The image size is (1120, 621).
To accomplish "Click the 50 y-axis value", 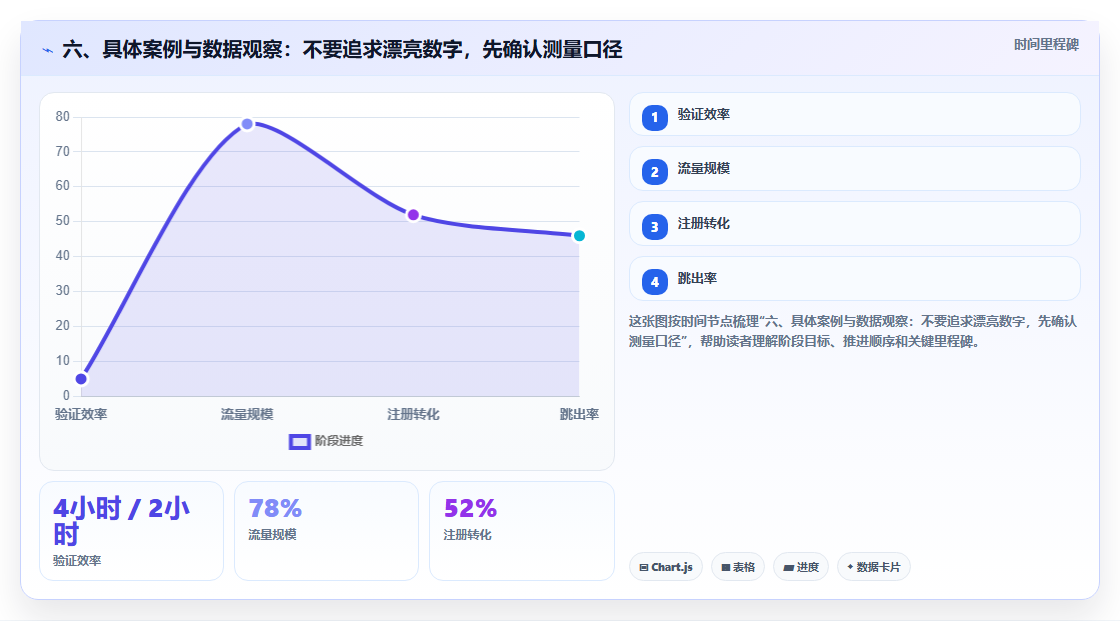I will [x=63, y=221].
